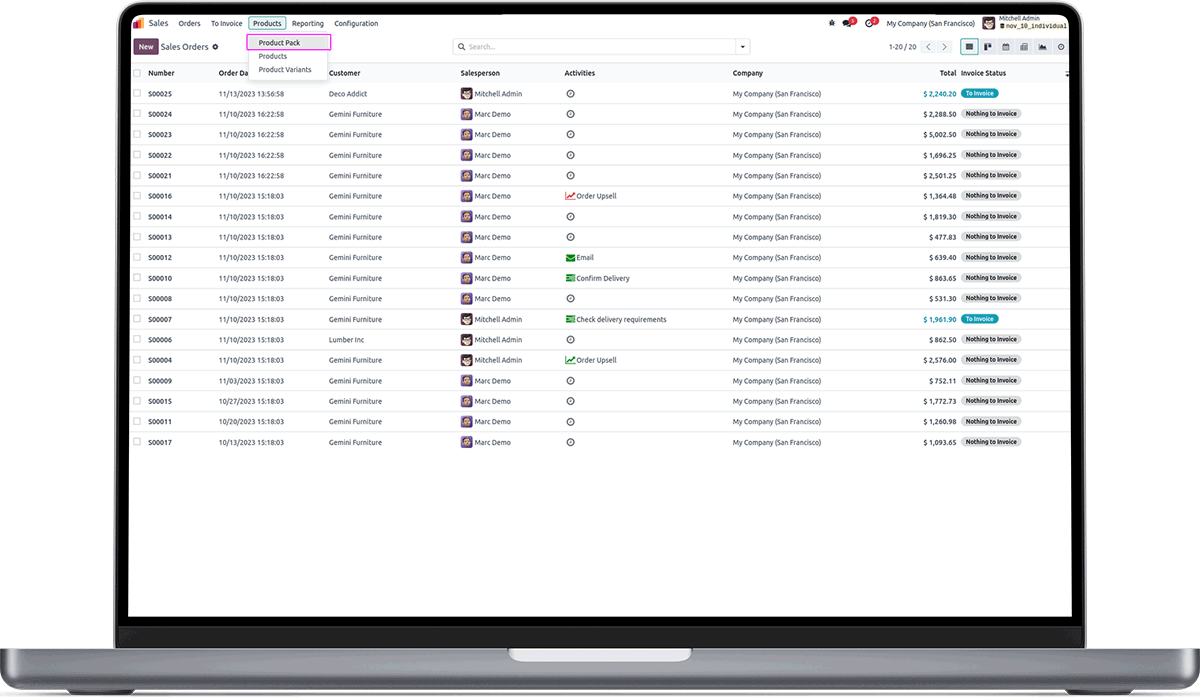1200x697 pixels.
Task: Sort by Total column header
Action: 947,73
